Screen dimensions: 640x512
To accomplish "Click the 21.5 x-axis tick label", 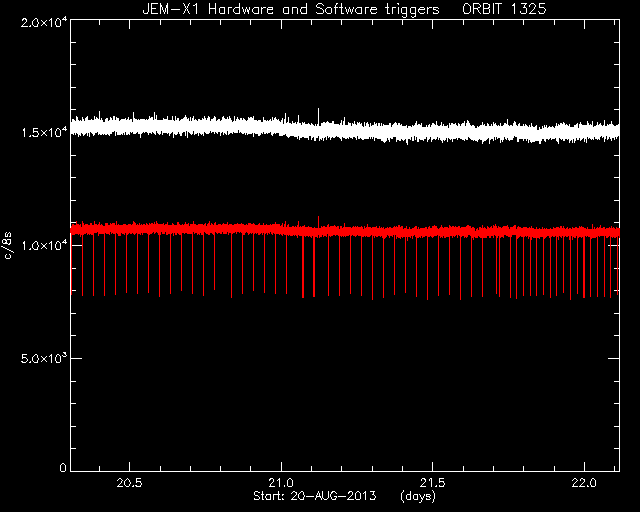I will click(x=432, y=483).
